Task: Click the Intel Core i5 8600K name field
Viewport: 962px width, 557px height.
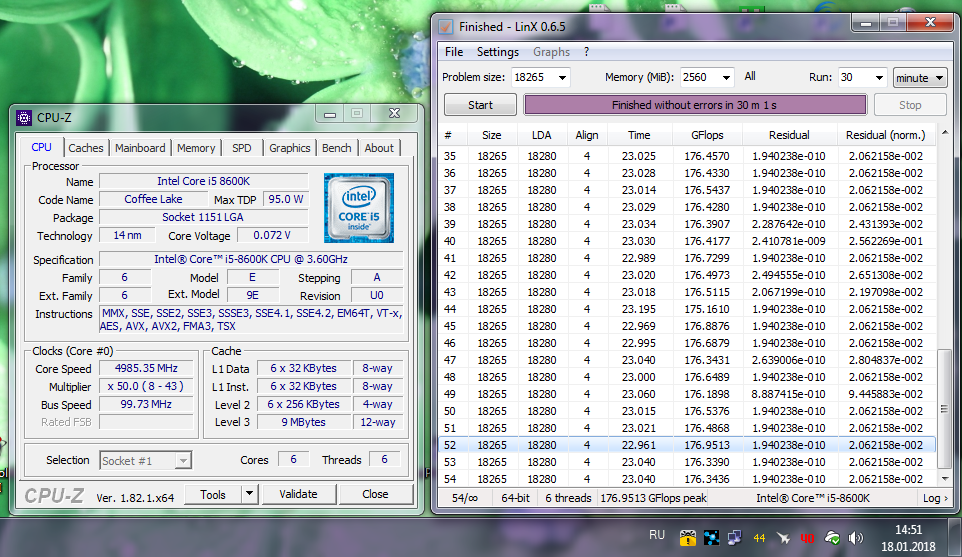Action: tap(204, 181)
